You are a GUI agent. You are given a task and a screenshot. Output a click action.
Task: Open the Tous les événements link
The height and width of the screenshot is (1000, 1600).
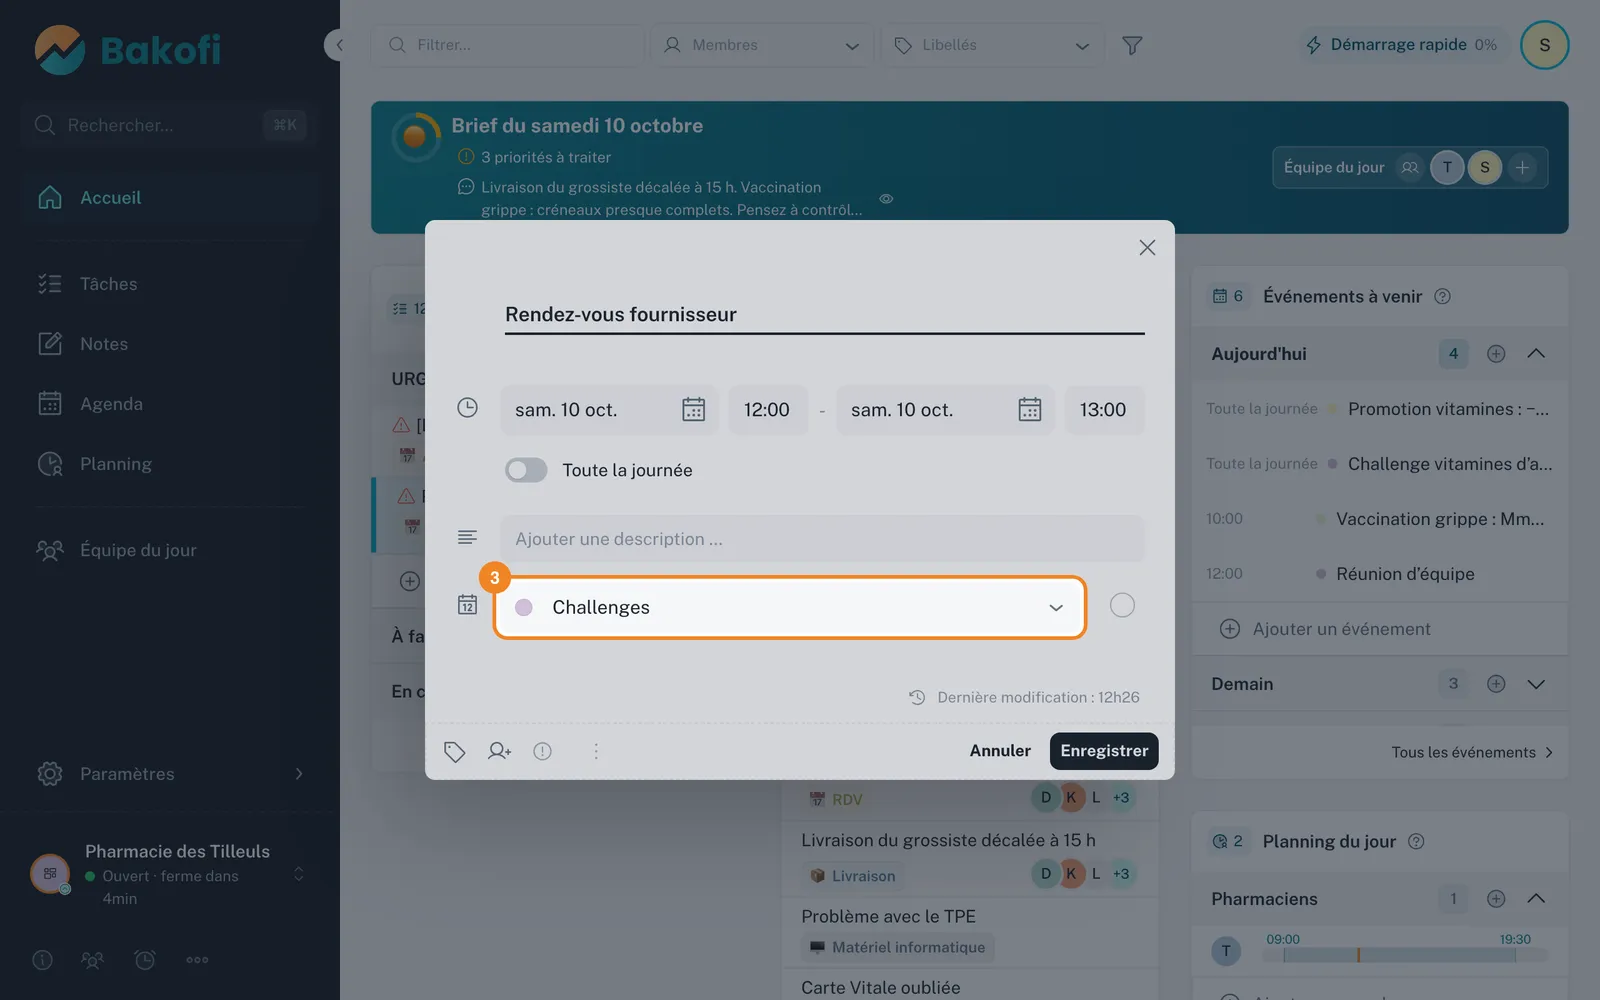(1472, 752)
